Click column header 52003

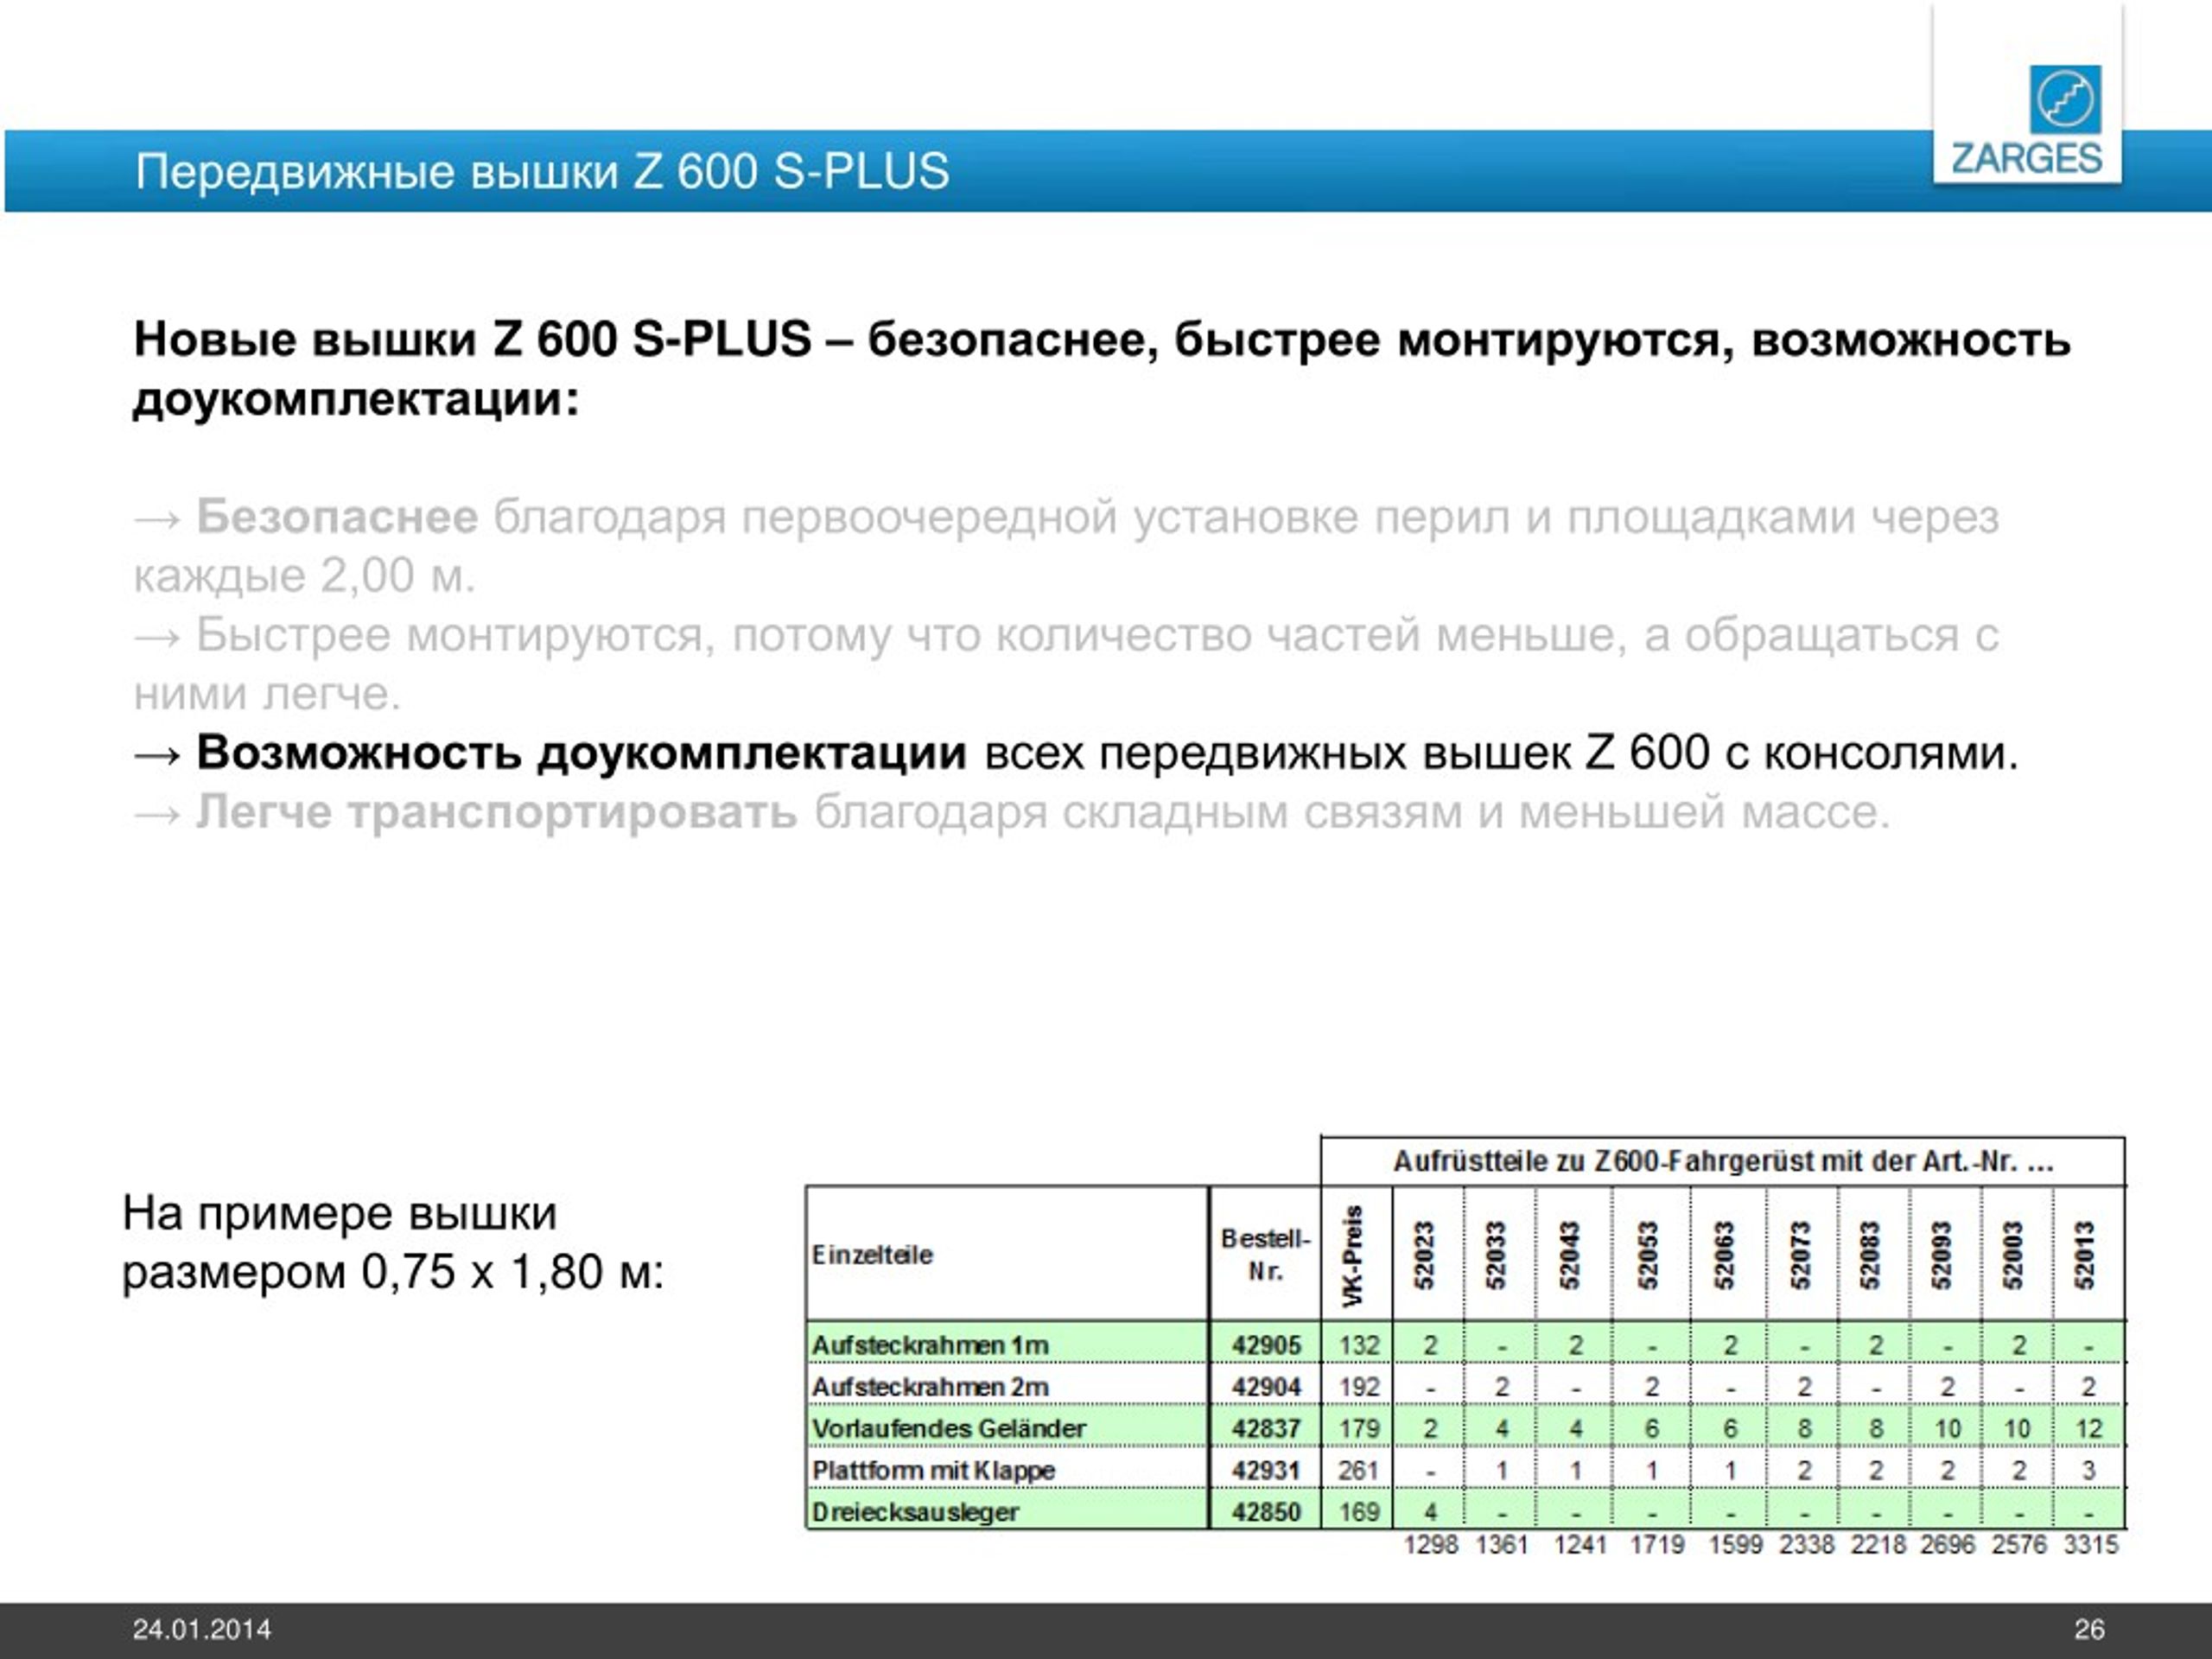click(x=2014, y=1255)
